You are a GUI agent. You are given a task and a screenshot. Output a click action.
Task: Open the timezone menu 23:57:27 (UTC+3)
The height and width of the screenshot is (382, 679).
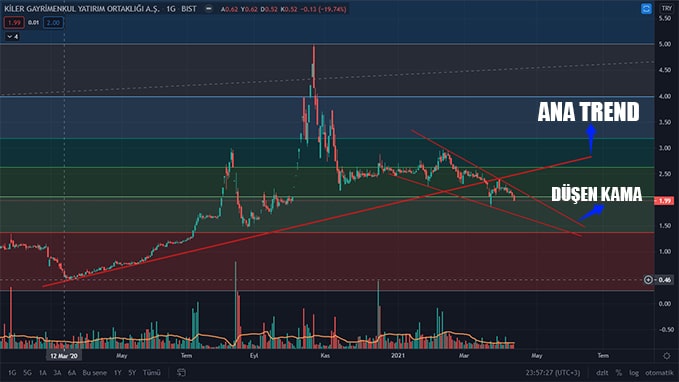pos(553,372)
